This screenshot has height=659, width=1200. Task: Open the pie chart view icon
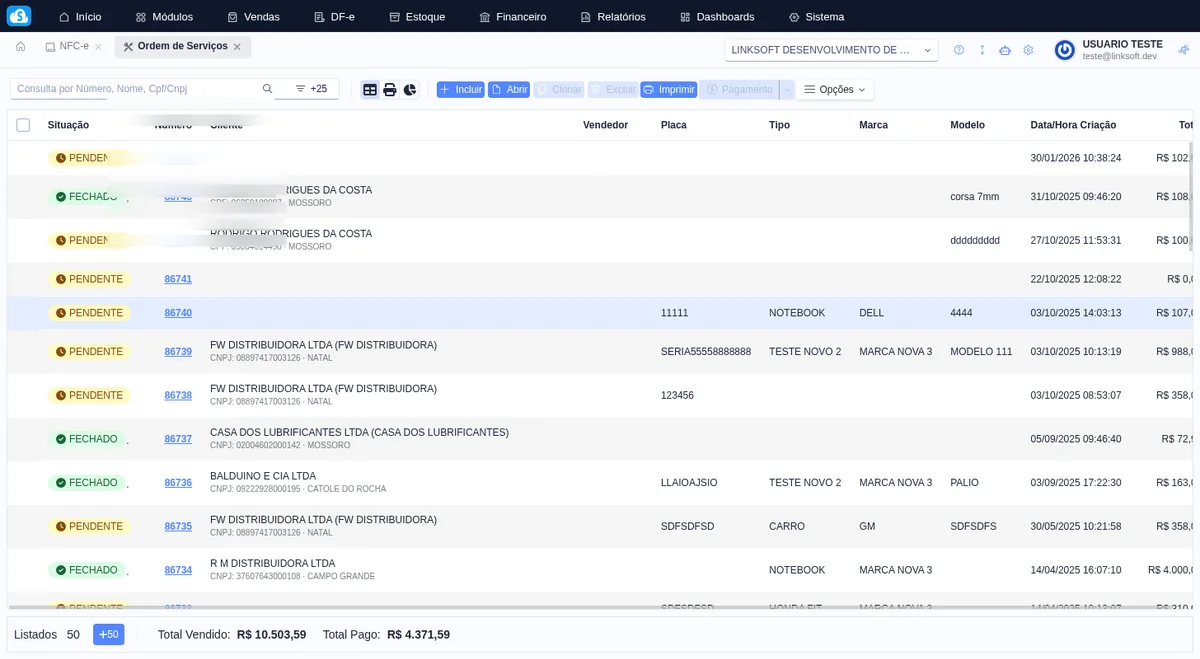(410, 90)
